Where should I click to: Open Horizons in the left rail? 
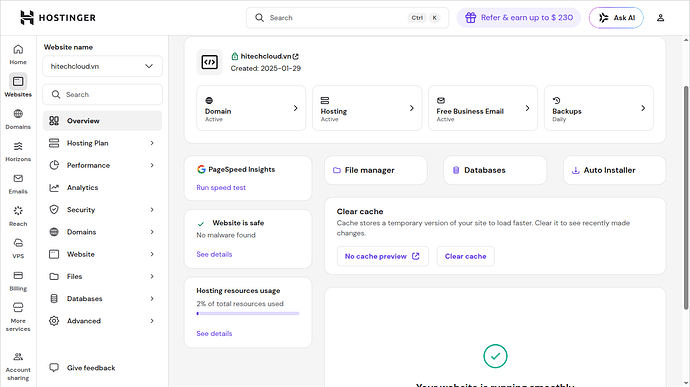18,152
